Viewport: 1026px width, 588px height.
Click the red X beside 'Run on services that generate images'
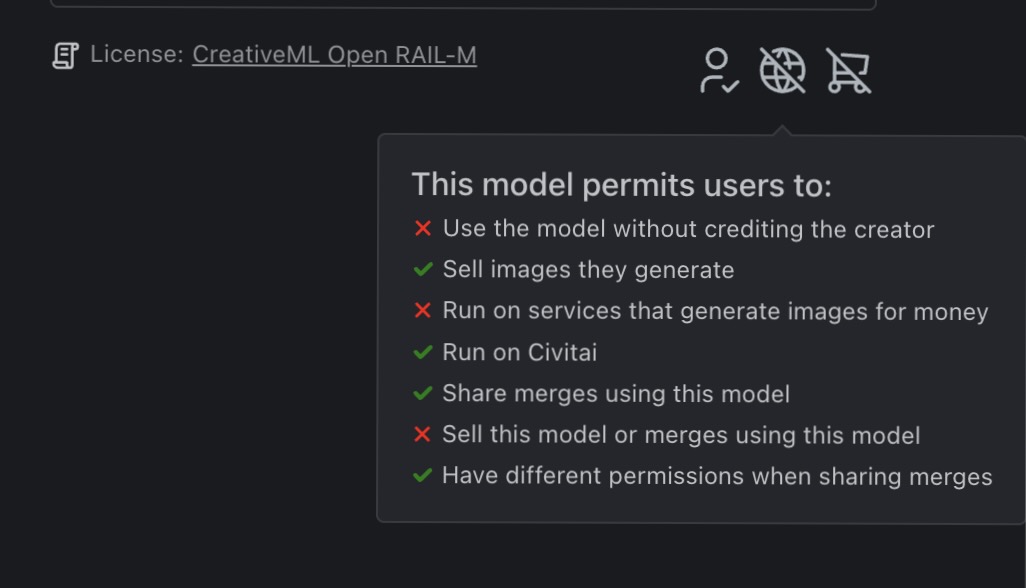pyautogui.click(x=422, y=310)
